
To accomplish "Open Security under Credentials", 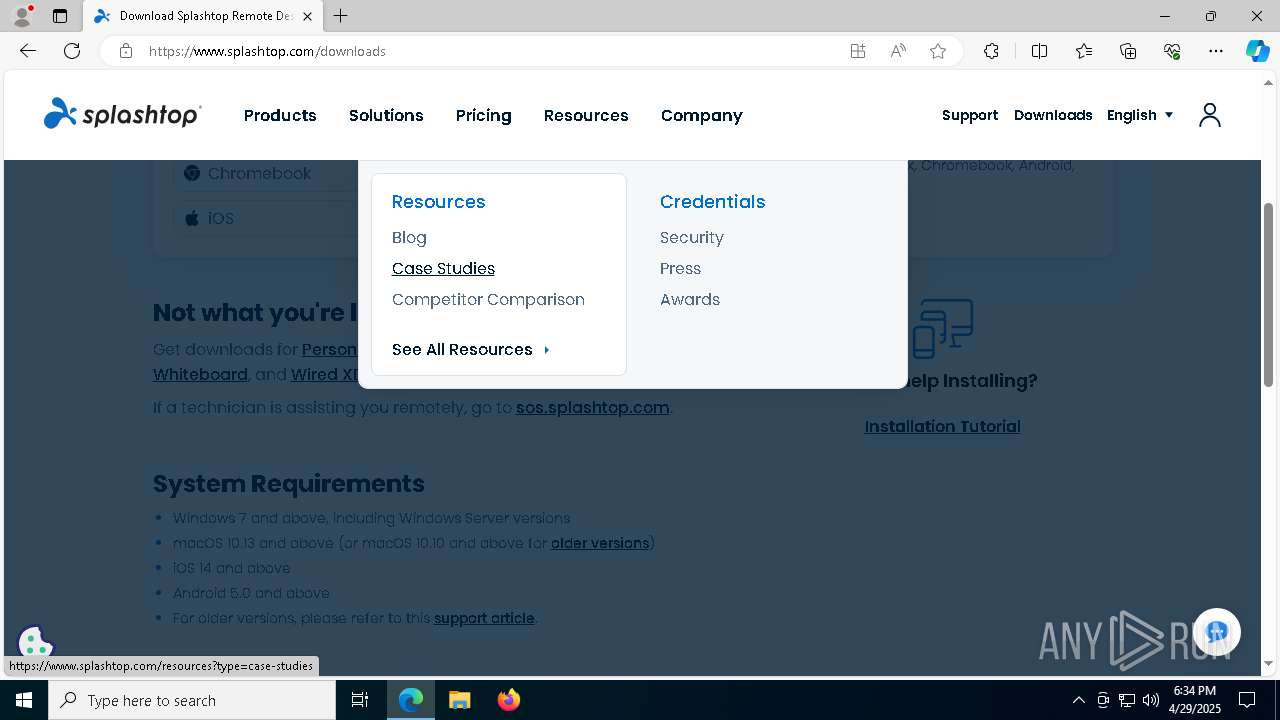I will click(x=692, y=237).
